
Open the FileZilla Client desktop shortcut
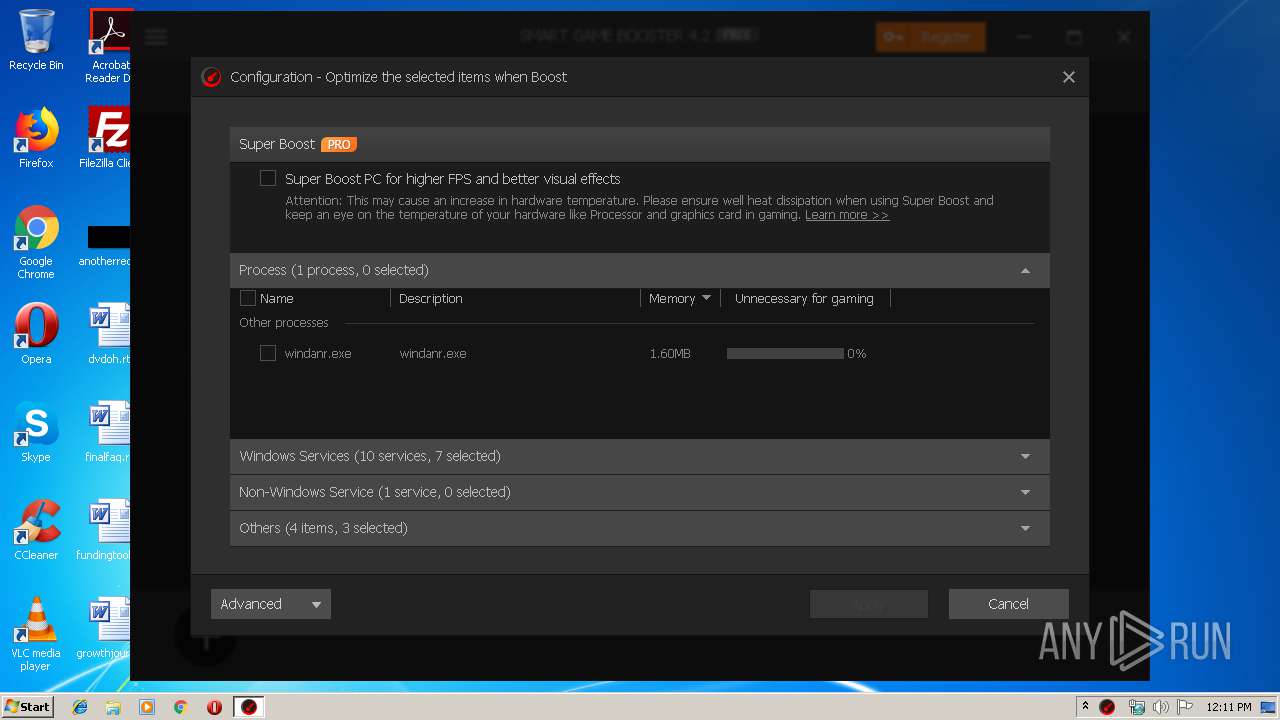pyautogui.click(x=107, y=138)
